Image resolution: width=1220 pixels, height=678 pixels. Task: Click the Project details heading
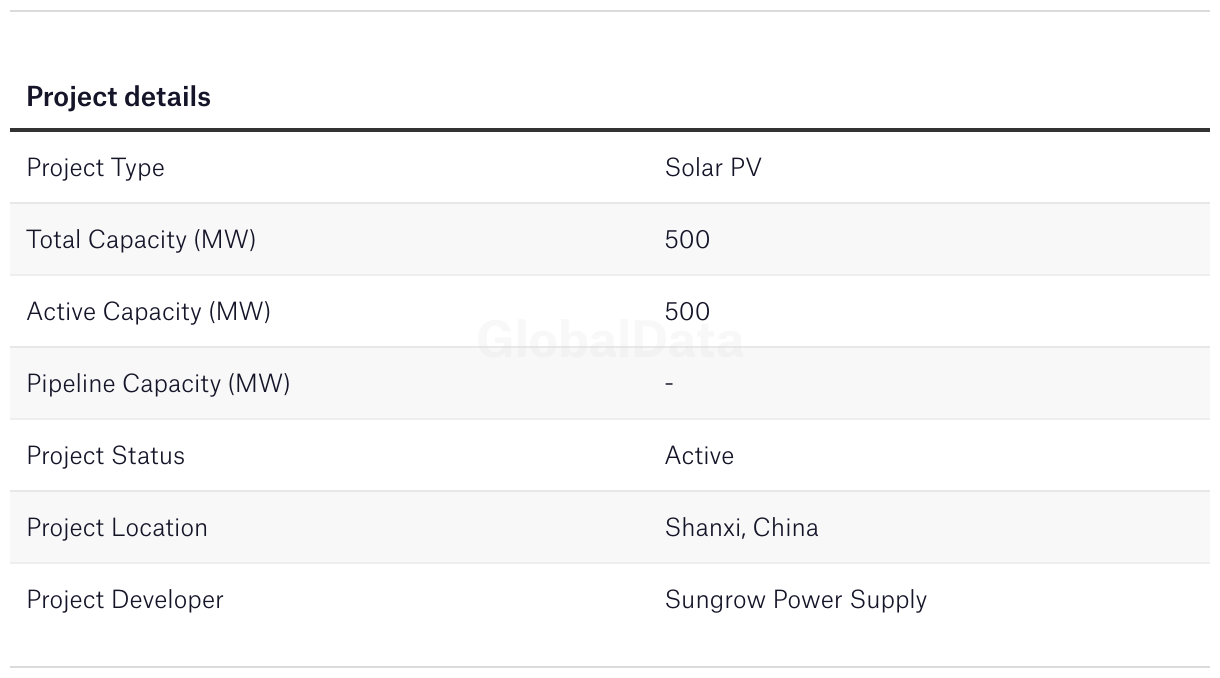[x=118, y=97]
